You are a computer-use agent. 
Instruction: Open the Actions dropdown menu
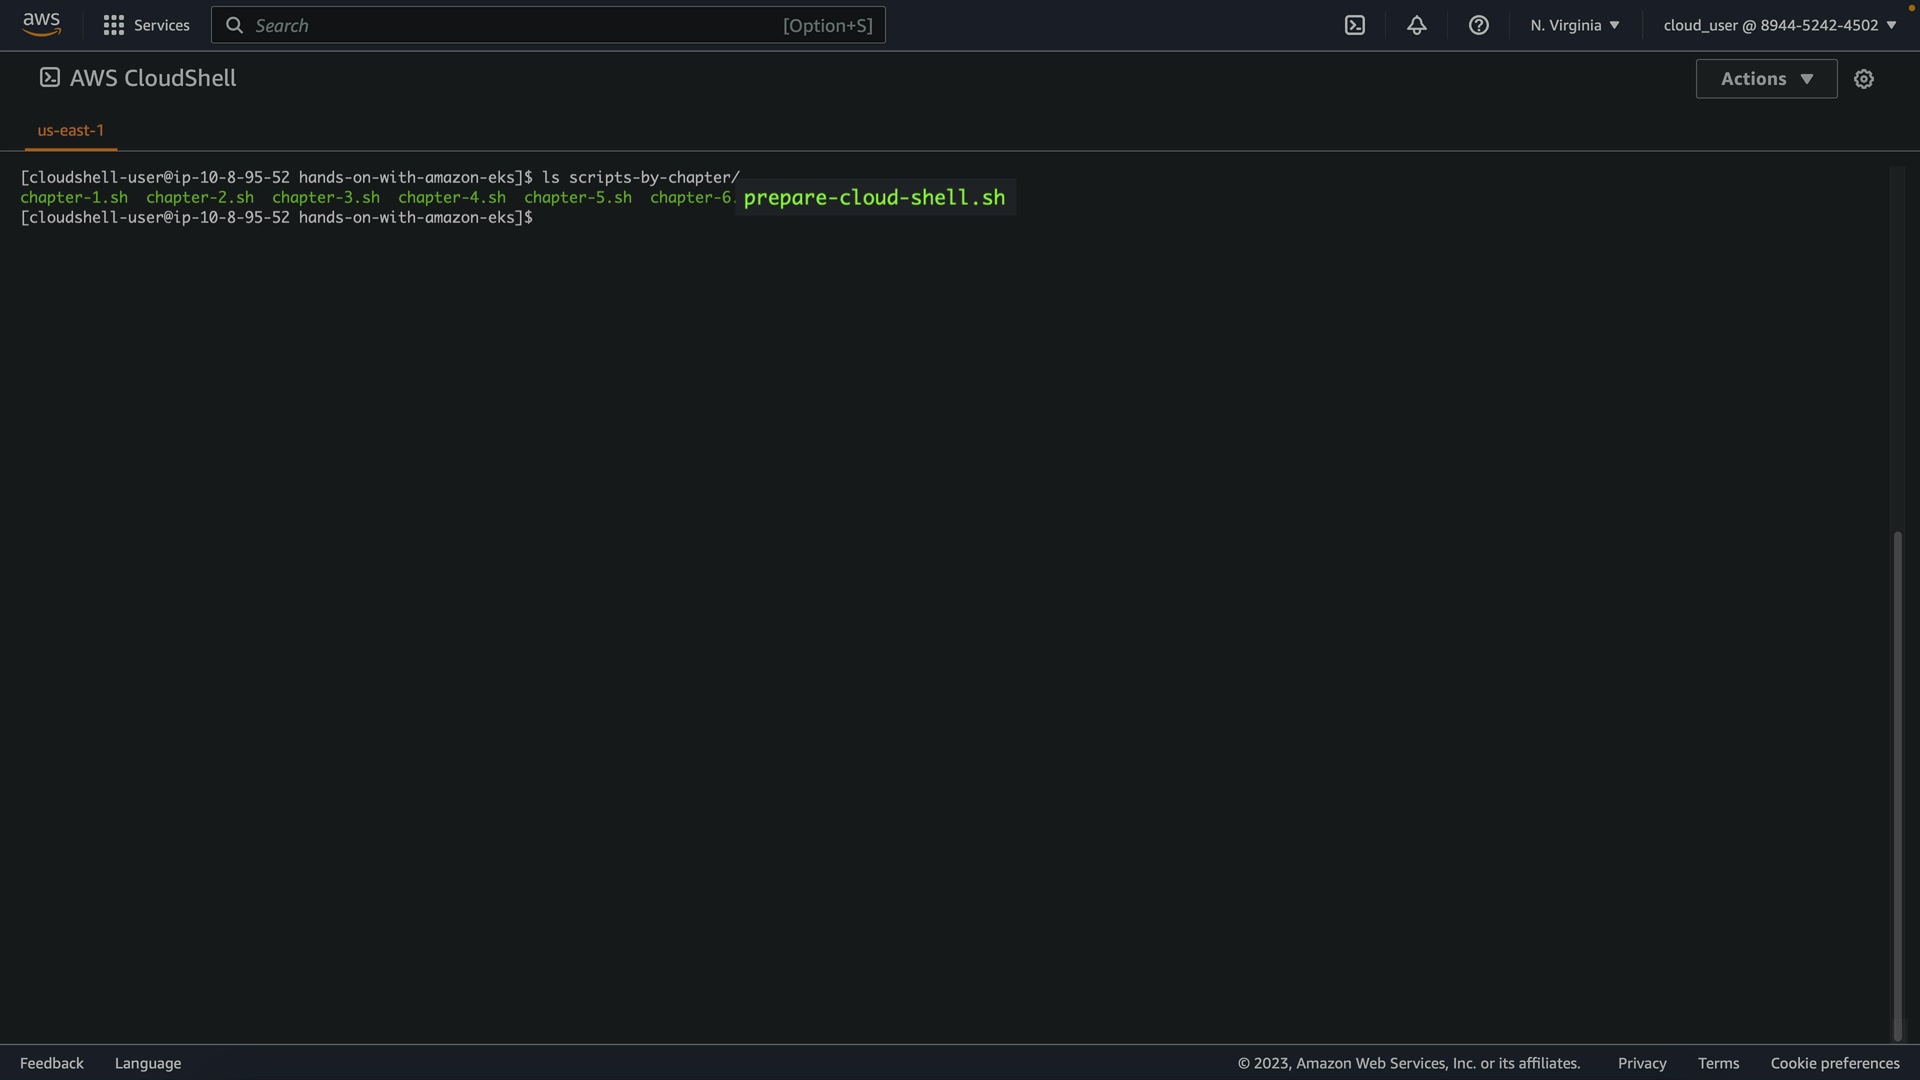coord(1766,79)
